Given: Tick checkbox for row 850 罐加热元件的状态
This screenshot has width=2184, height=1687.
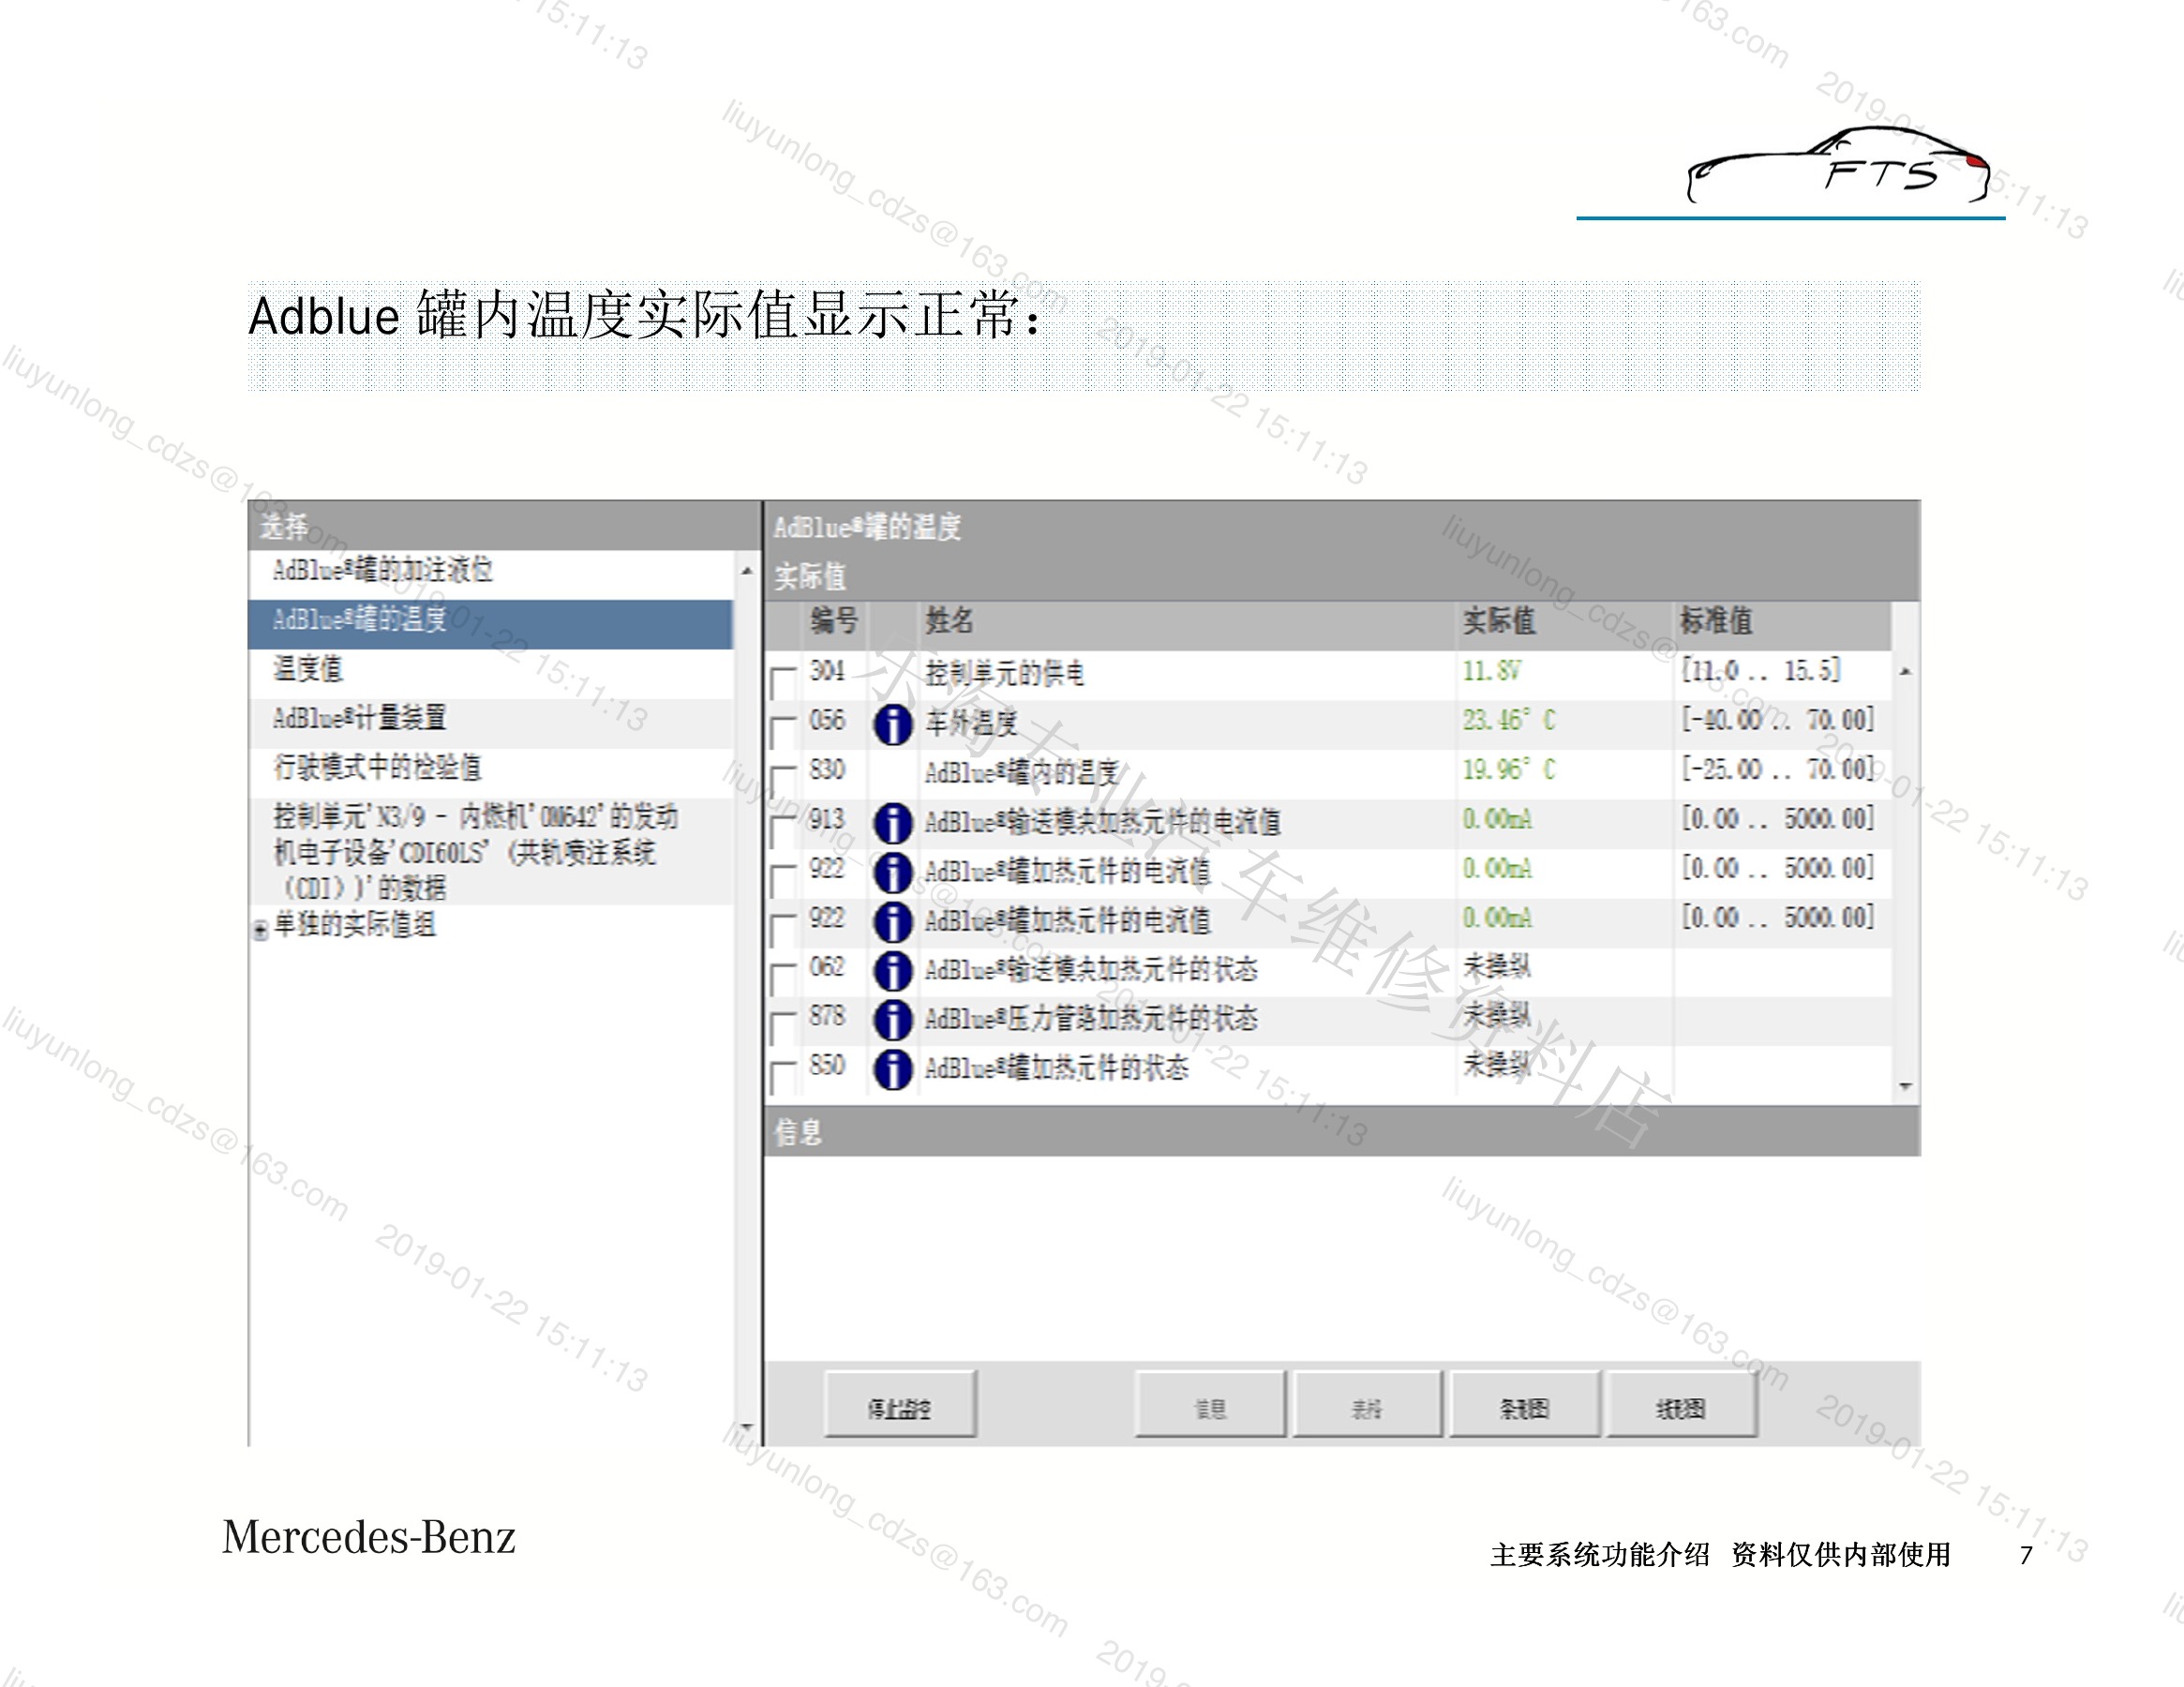Looking at the screenshot, I should 784,1077.
